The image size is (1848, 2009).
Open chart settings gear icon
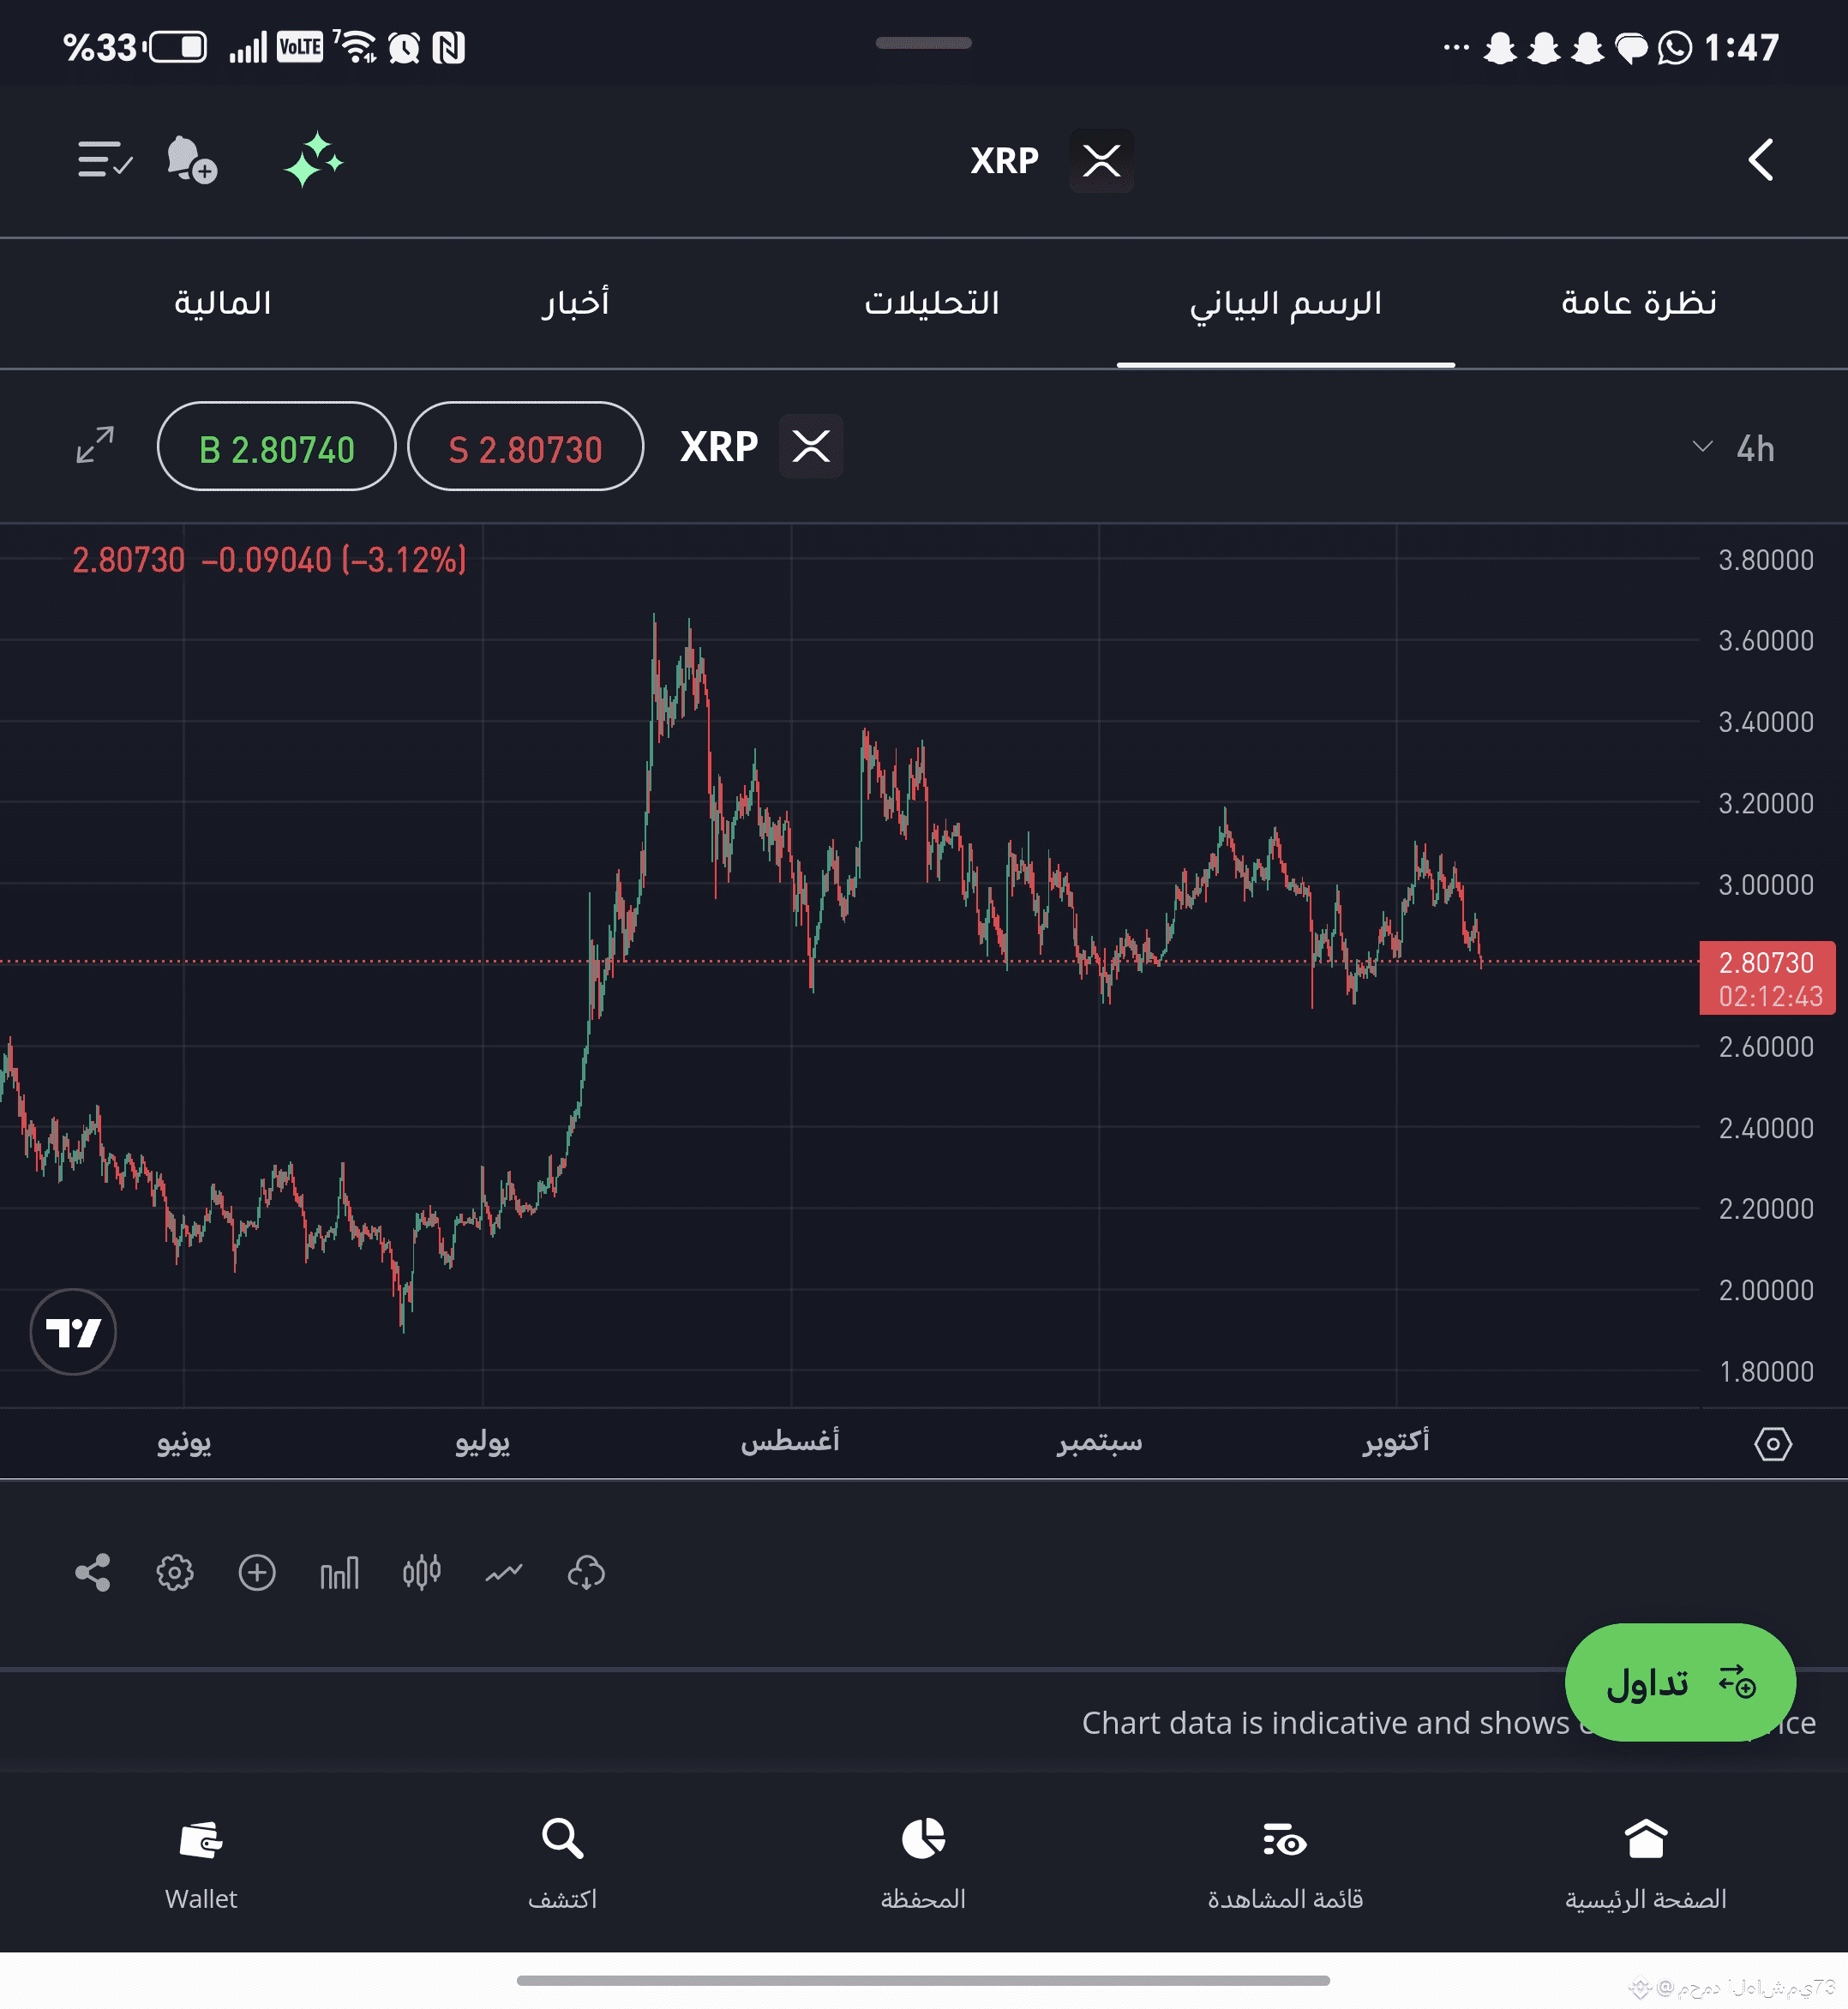pyautogui.click(x=175, y=1572)
